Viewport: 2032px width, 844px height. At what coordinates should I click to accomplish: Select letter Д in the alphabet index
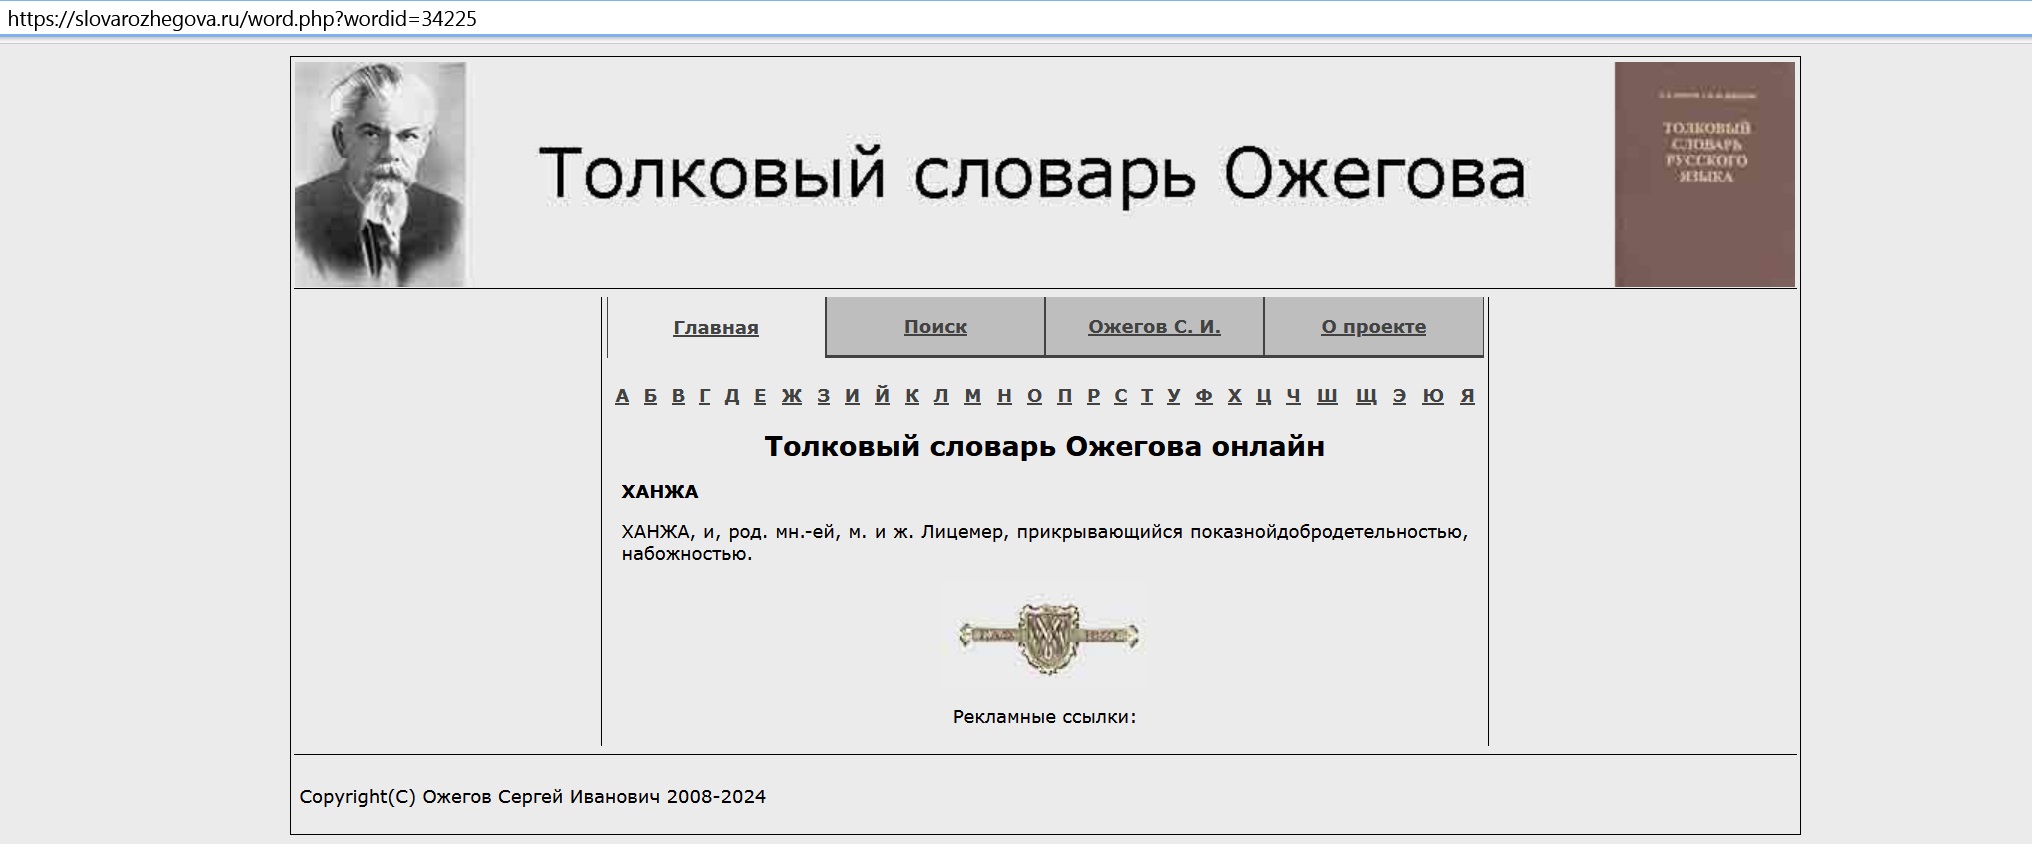(x=732, y=396)
